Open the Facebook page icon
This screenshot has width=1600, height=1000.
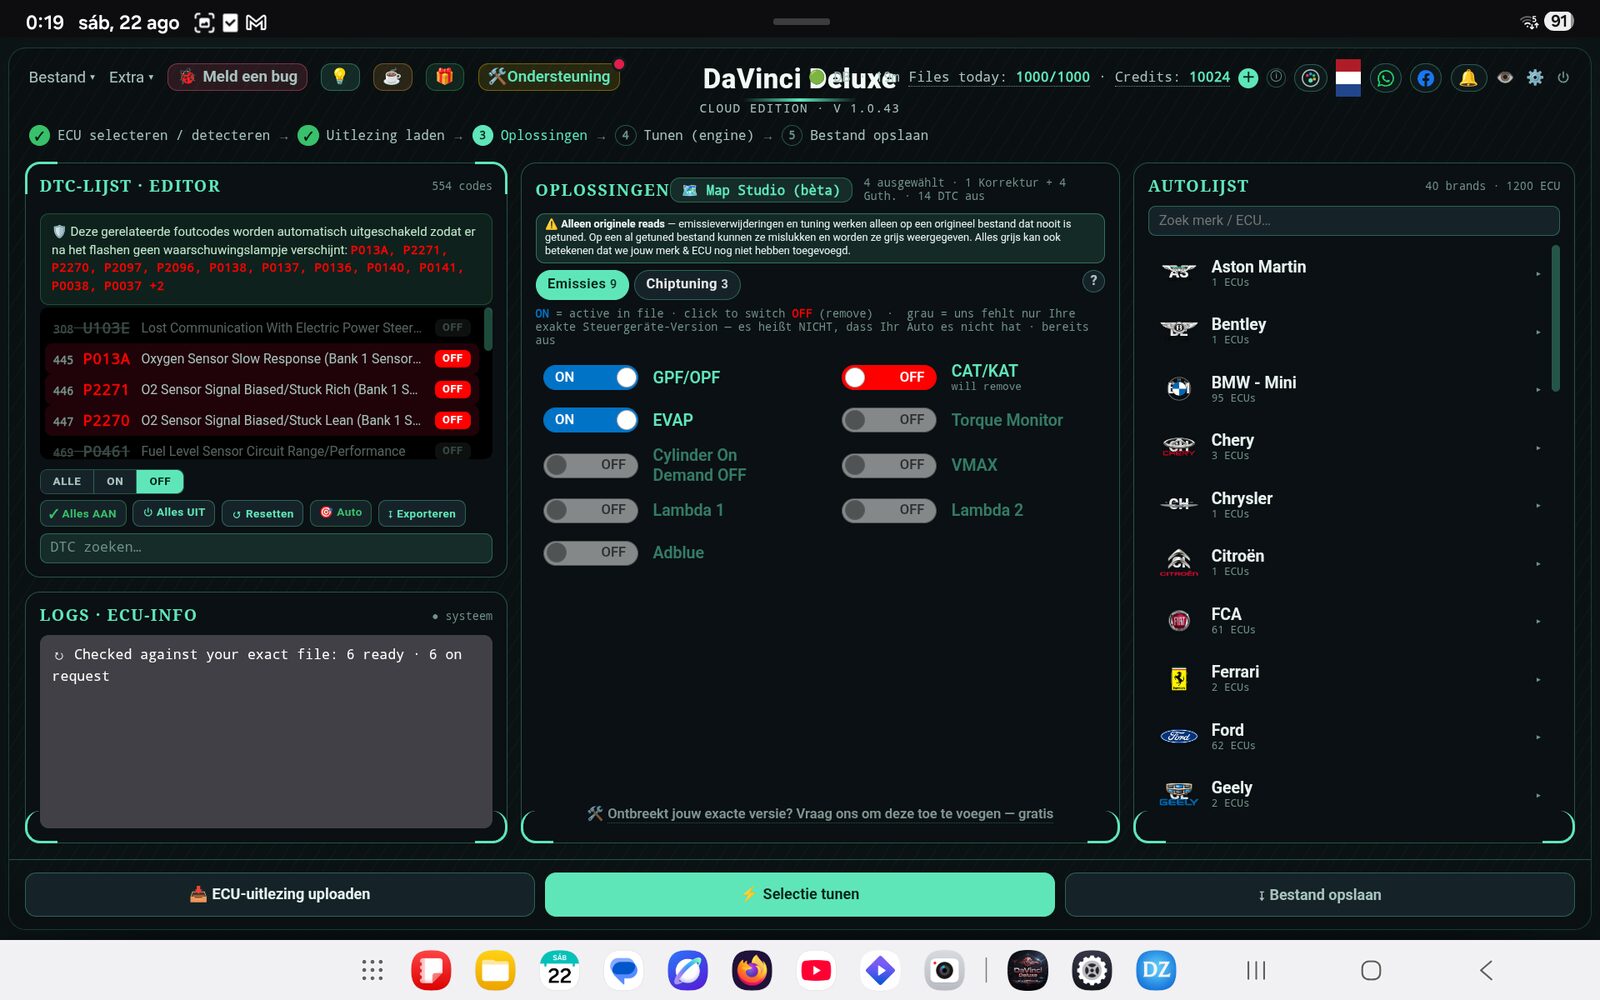click(x=1426, y=78)
